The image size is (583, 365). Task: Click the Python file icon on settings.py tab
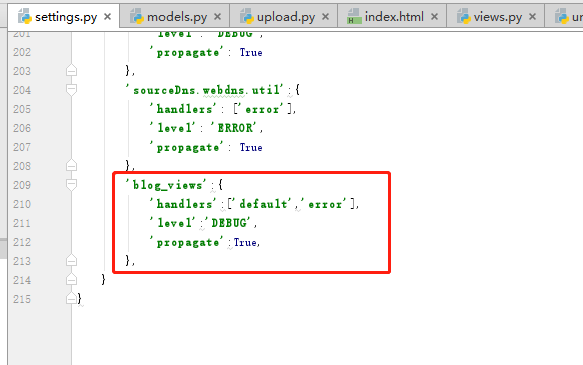(x=25, y=17)
